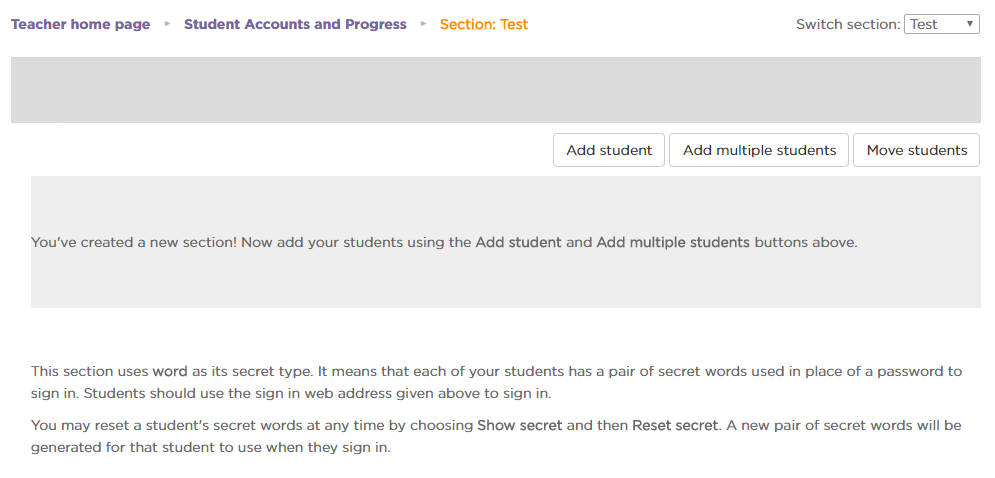Click the 'Switch section:' label

coord(848,24)
